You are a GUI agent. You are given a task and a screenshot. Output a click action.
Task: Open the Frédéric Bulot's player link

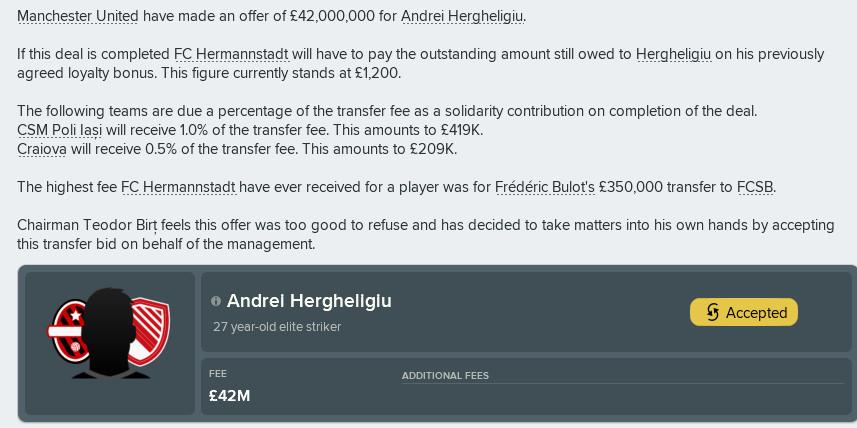(x=545, y=187)
